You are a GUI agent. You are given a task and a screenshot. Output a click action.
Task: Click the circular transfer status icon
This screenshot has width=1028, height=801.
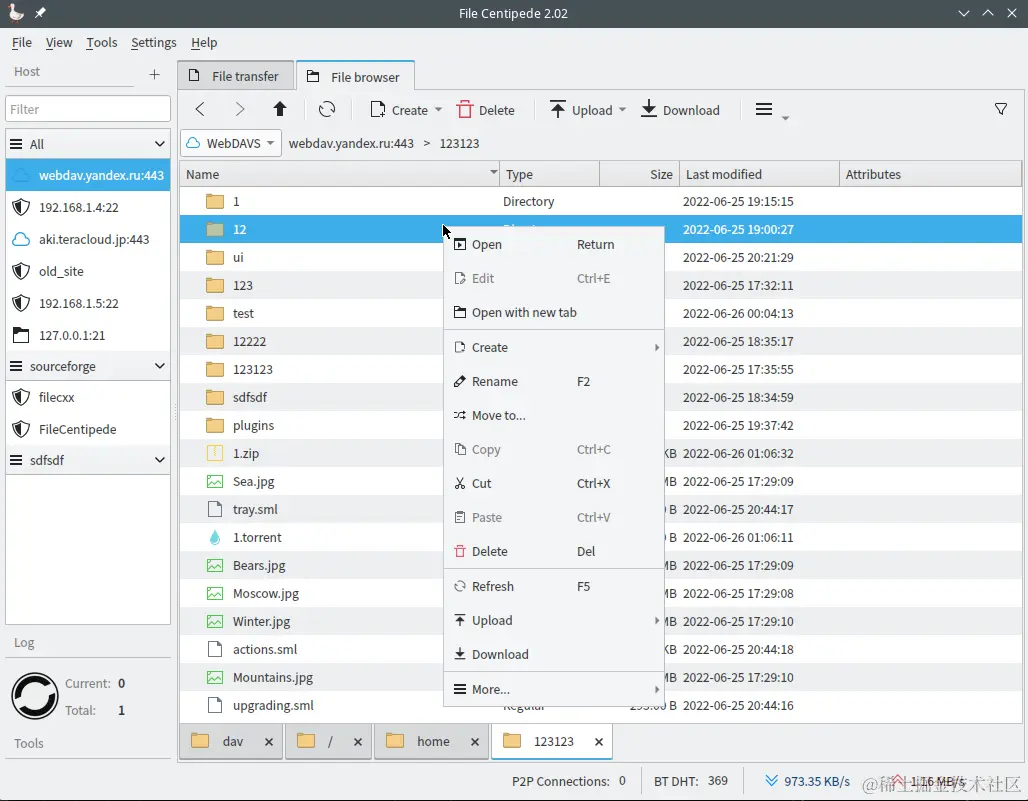pos(35,696)
